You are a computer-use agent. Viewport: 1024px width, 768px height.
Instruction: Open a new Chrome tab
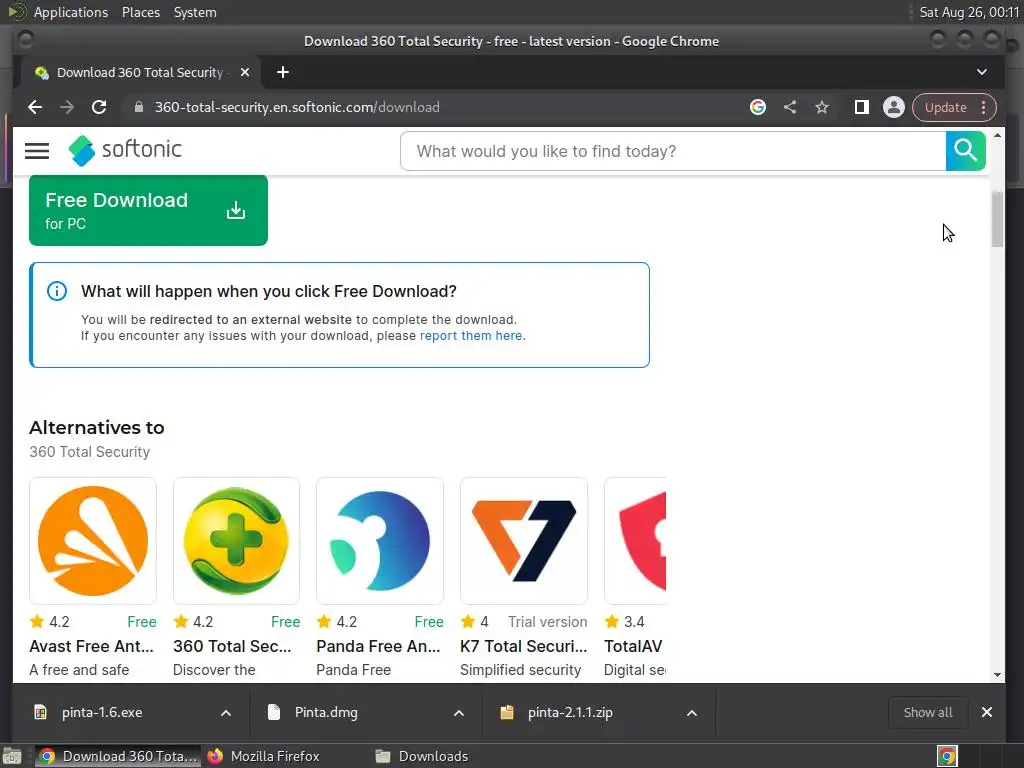[283, 72]
